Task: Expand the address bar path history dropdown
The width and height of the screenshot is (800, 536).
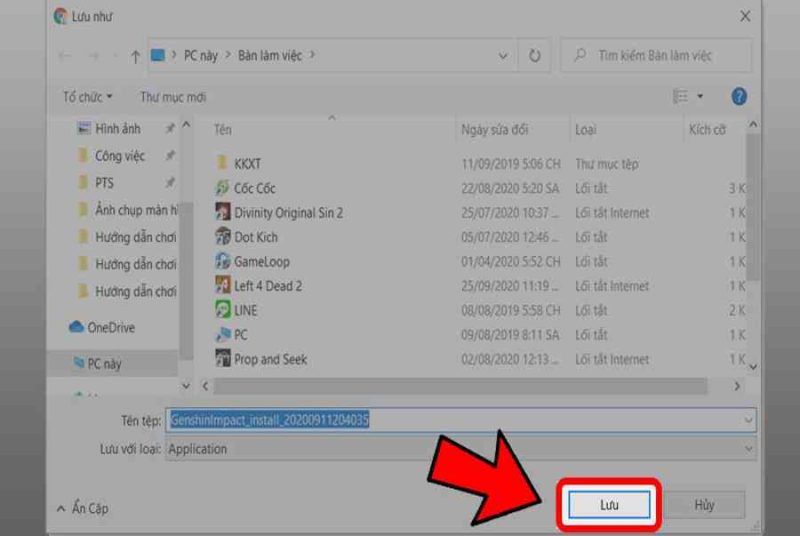Action: 503,56
